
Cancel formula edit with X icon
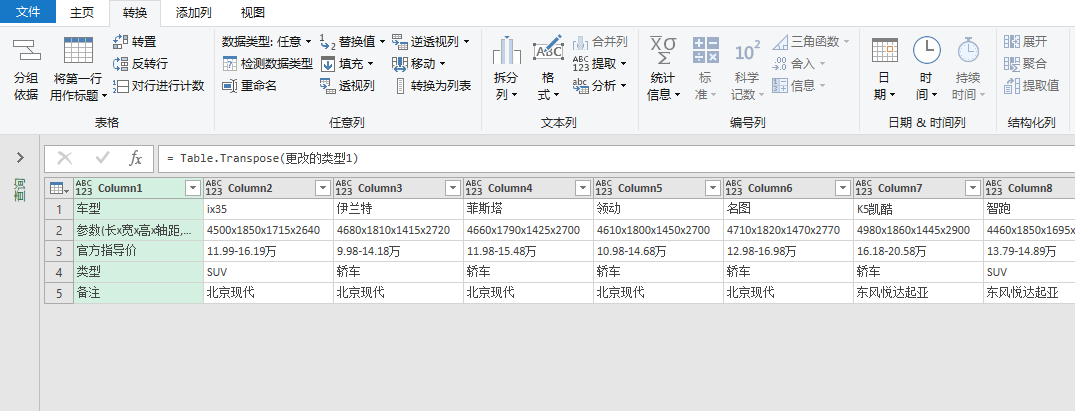(65, 158)
